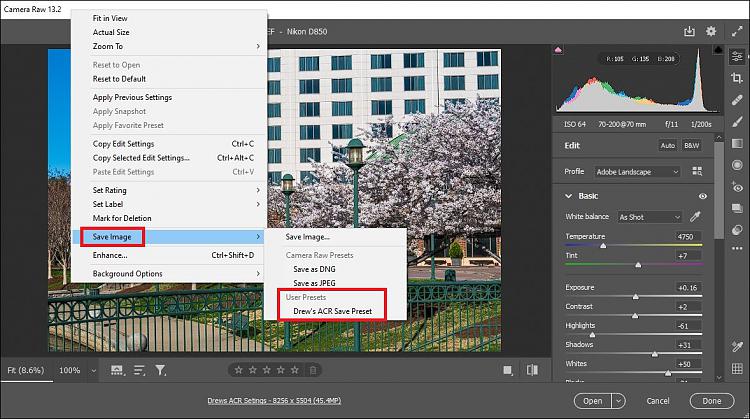Expand the Background Options submenu
The width and height of the screenshot is (750, 419).
[x=169, y=274]
